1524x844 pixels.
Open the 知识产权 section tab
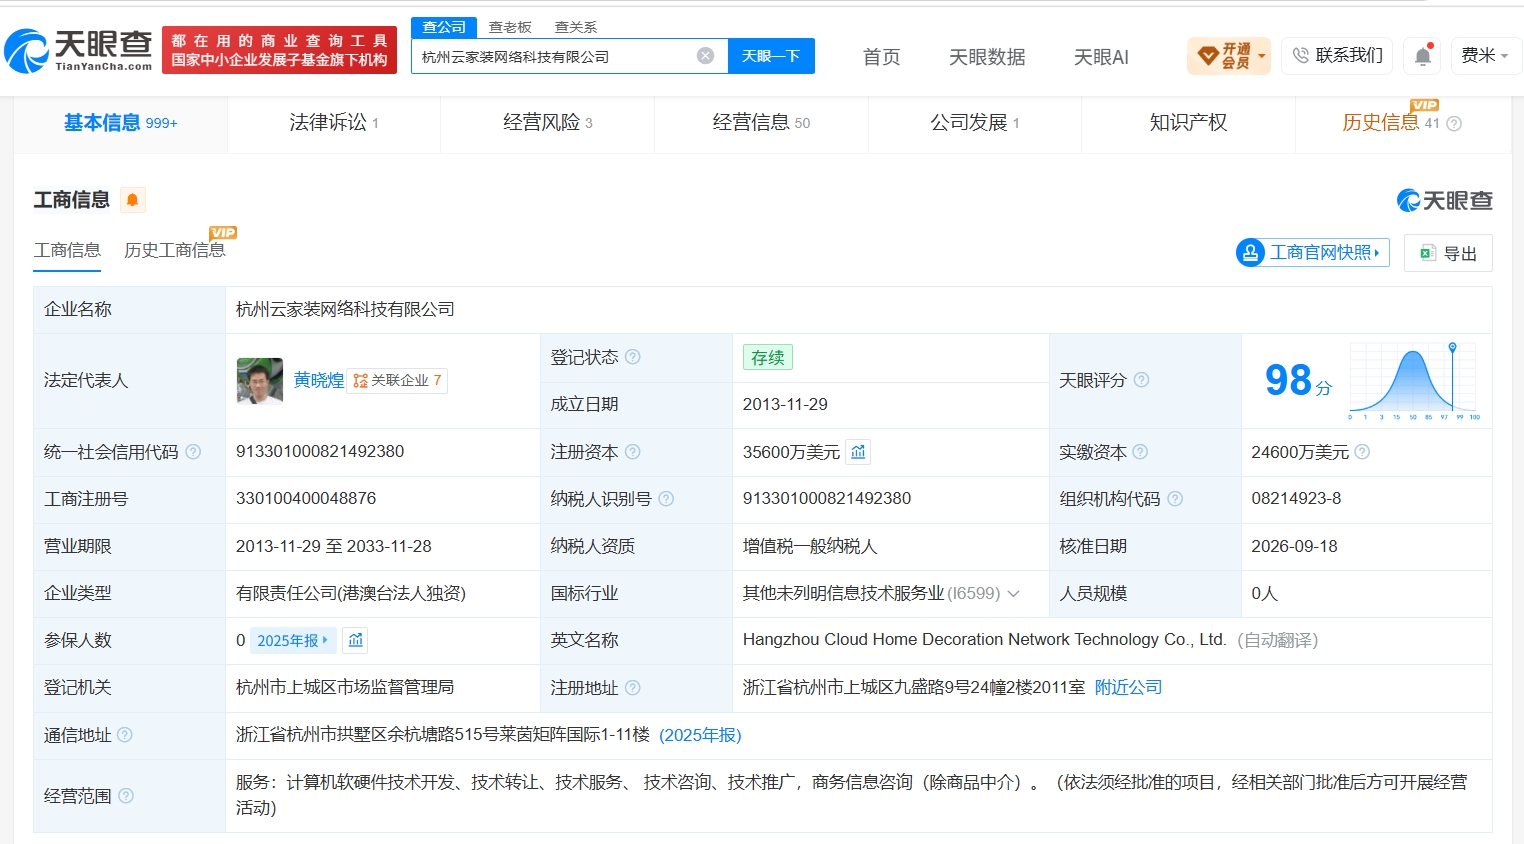point(1188,123)
